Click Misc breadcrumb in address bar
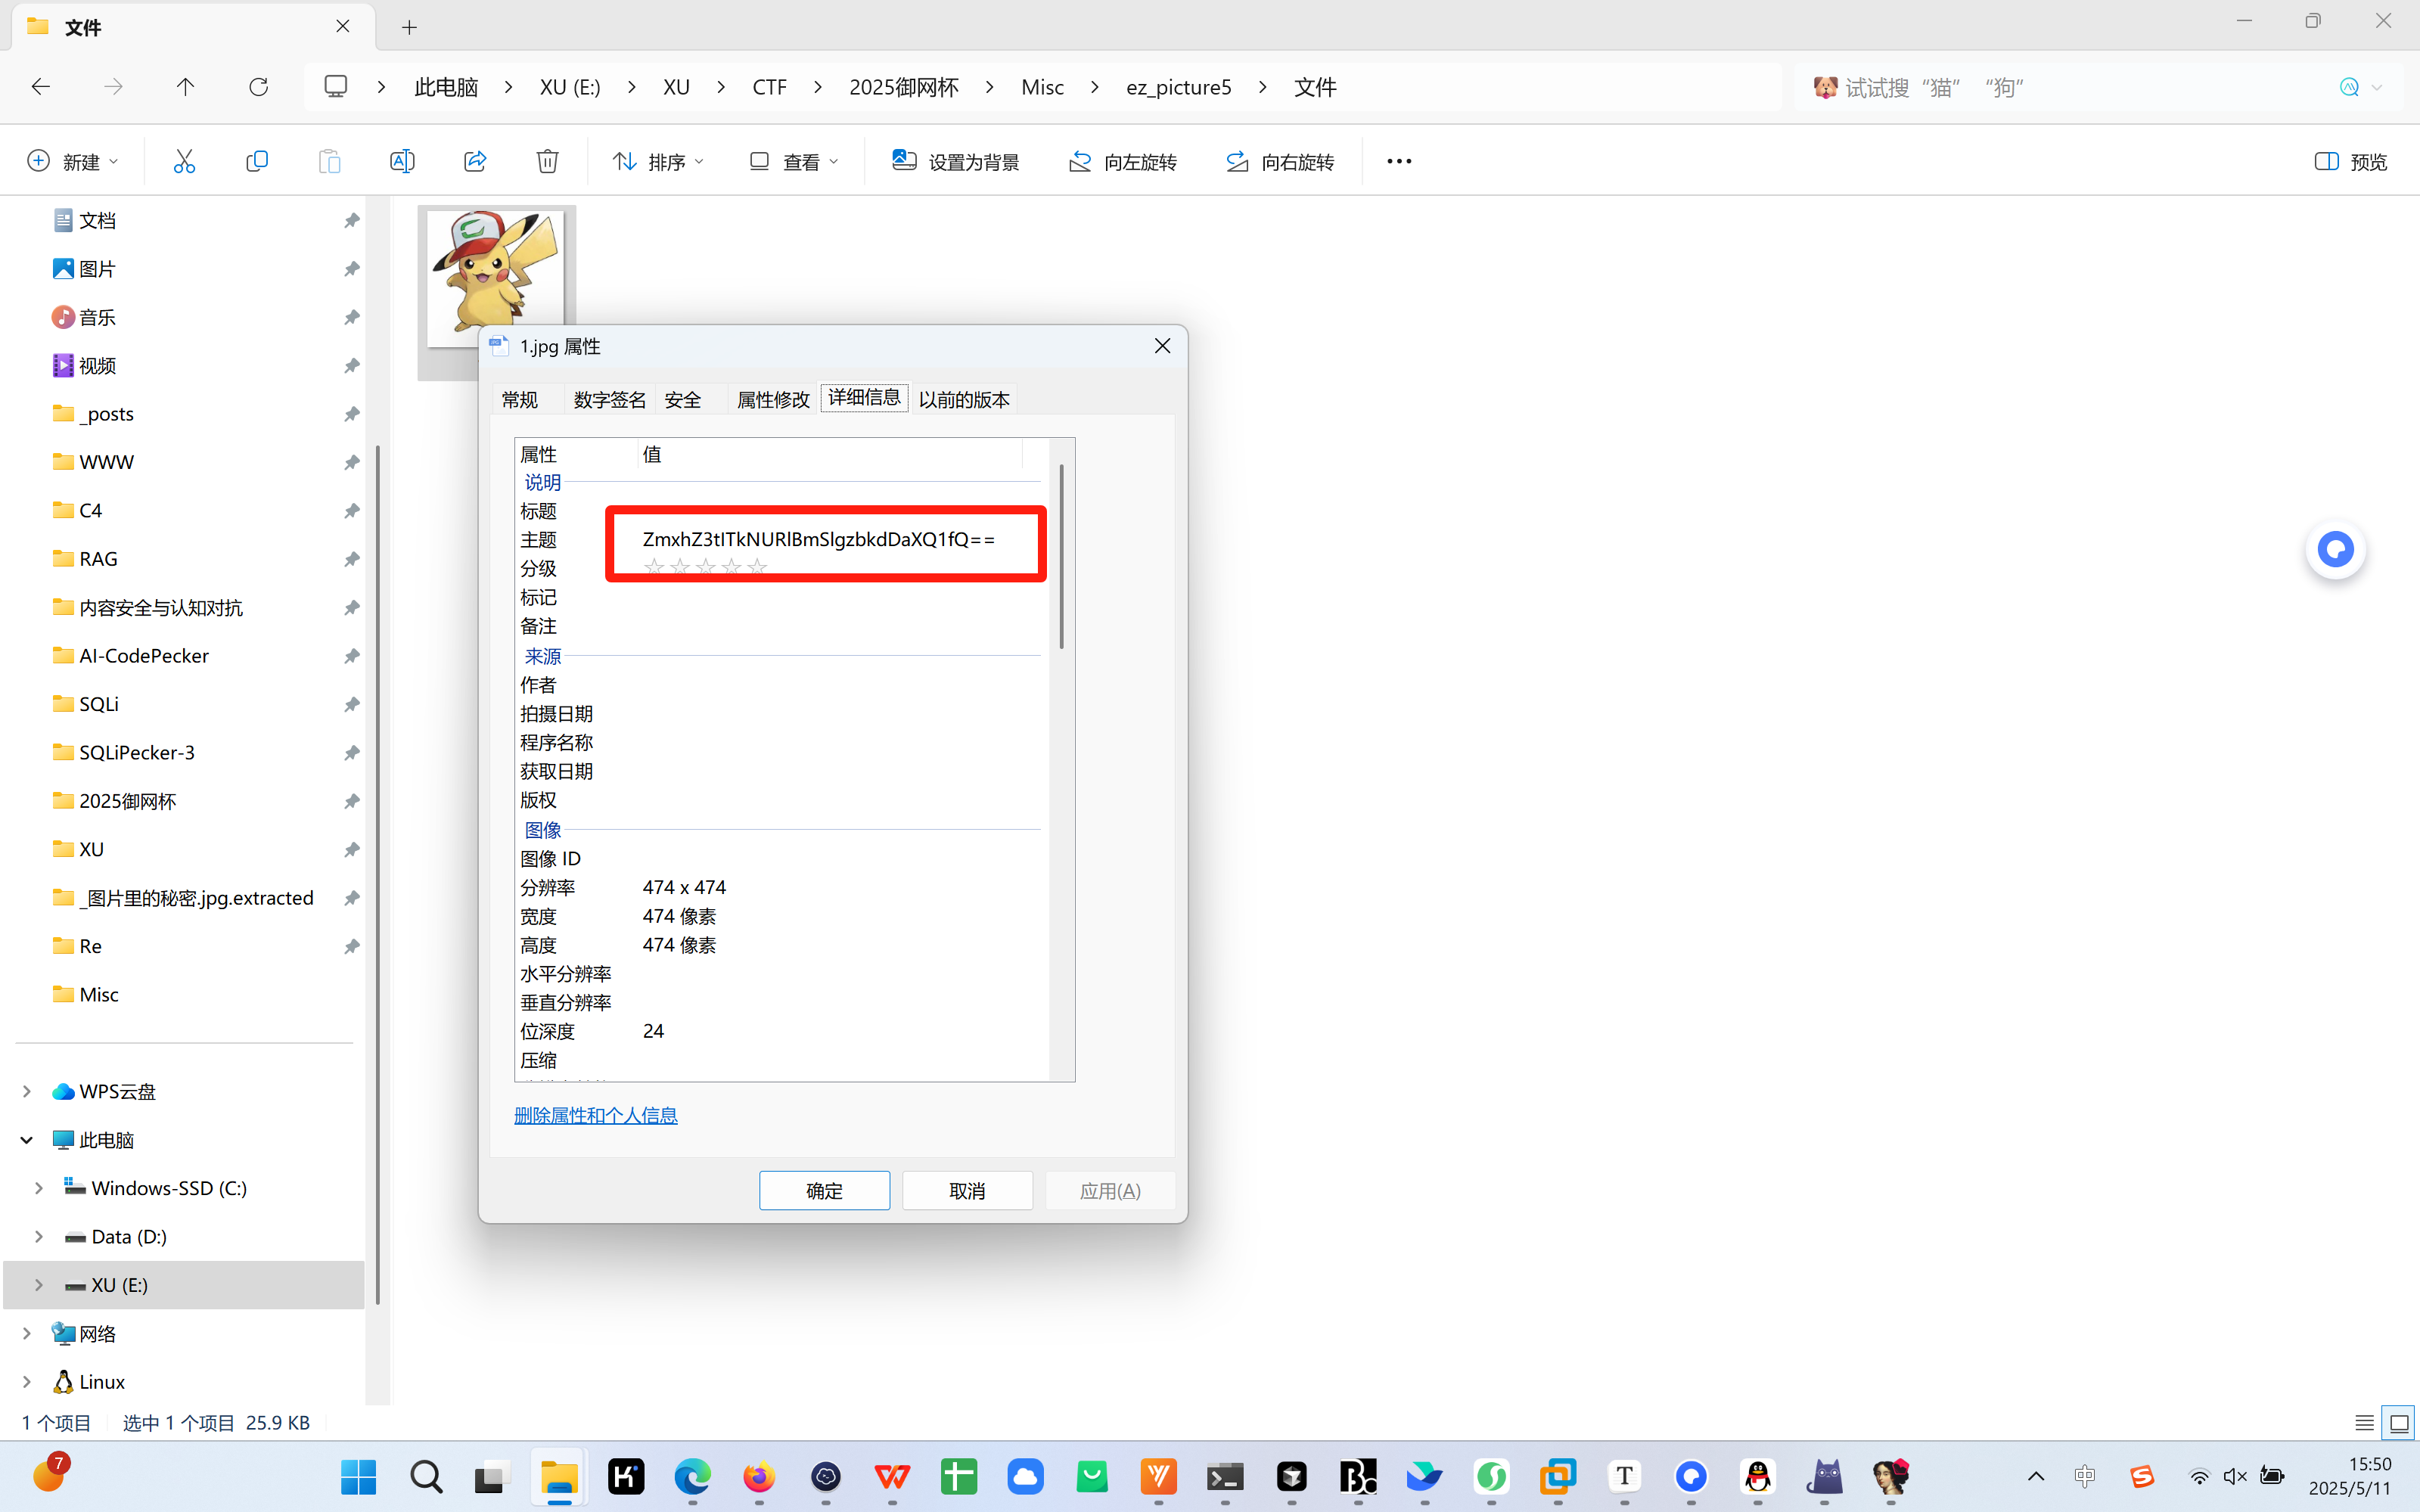Image resolution: width=2420 pixels, height=1512 pixels. tap(1042, 87)
